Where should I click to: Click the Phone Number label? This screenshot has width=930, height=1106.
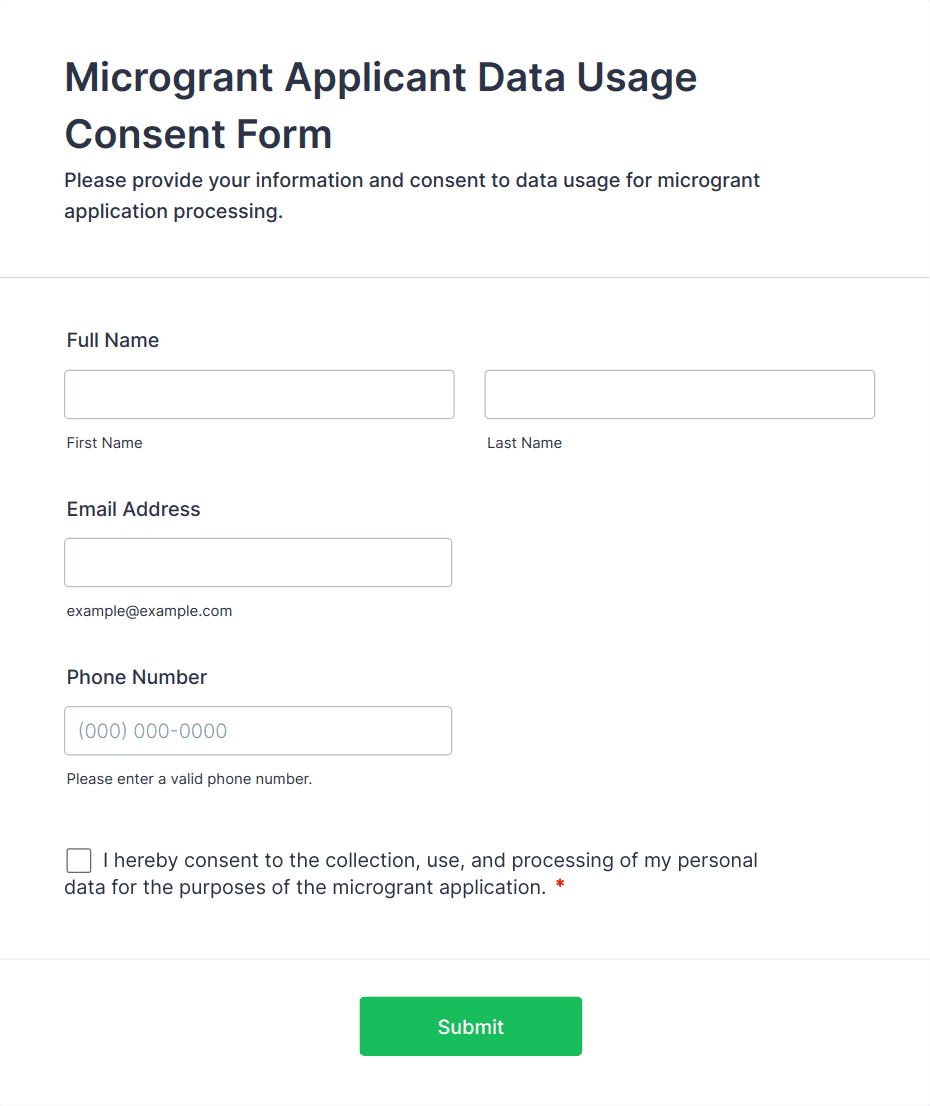(x=137, y=677)
